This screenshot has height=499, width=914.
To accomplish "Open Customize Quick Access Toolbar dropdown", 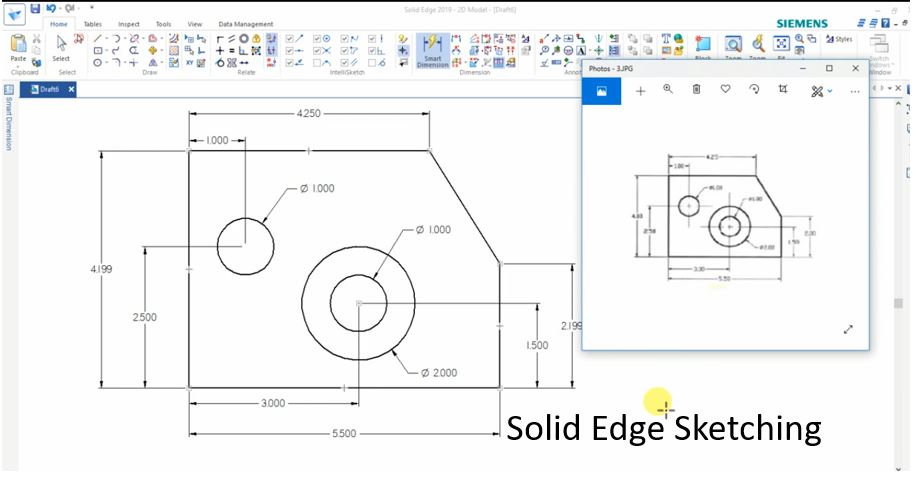I will 92,8.
